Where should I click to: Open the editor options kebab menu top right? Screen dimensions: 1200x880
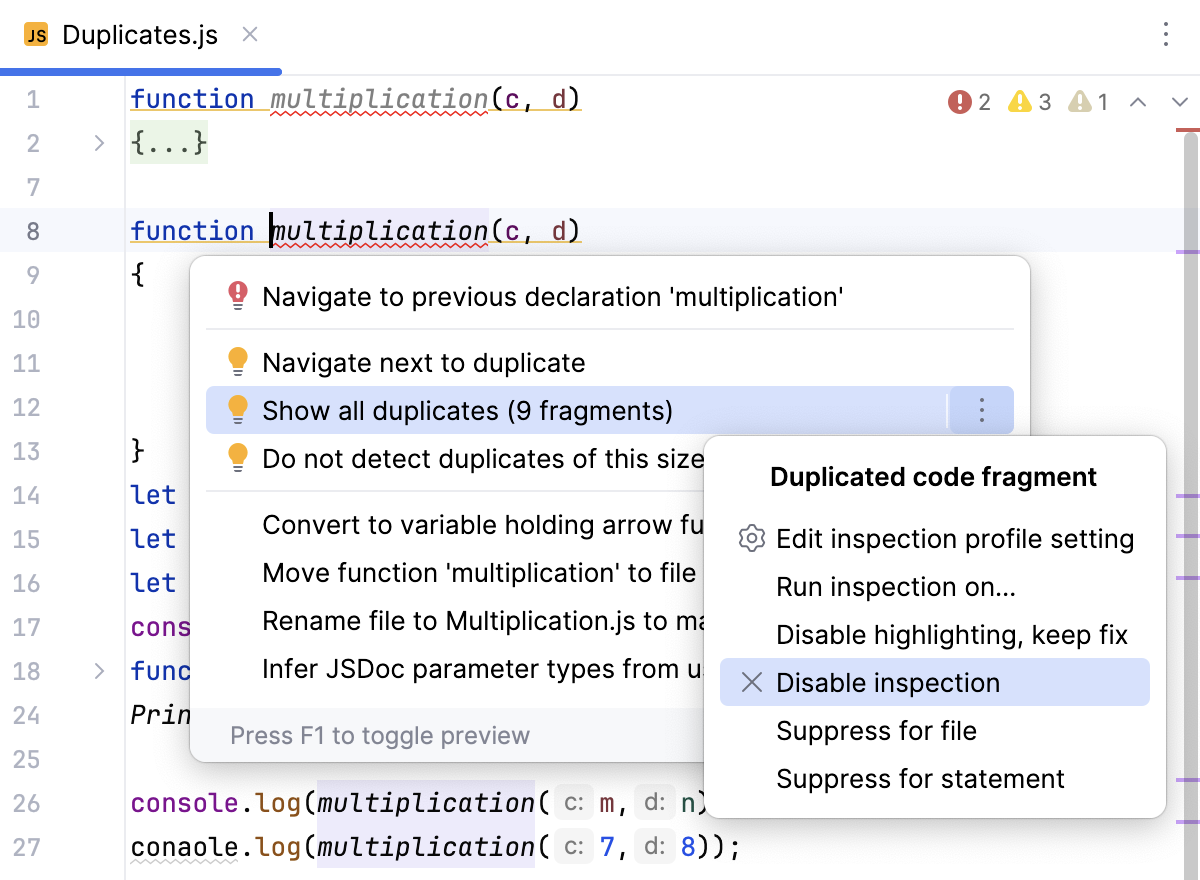[x=1166, y=34]
